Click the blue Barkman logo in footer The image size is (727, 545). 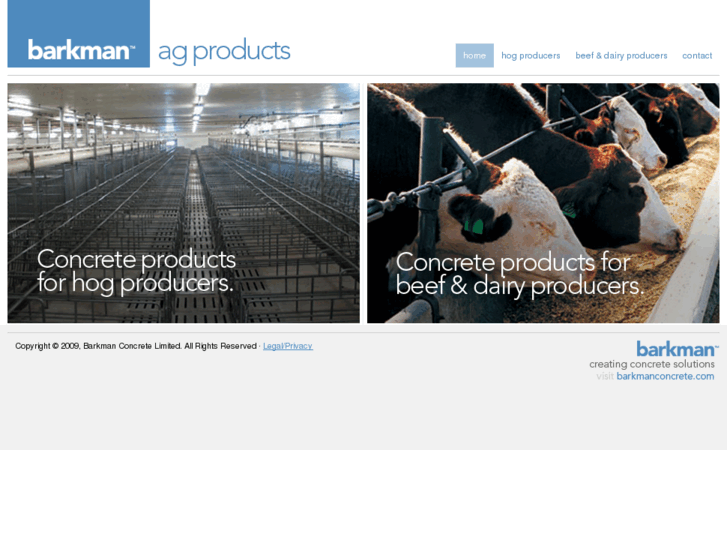point(677,349)
